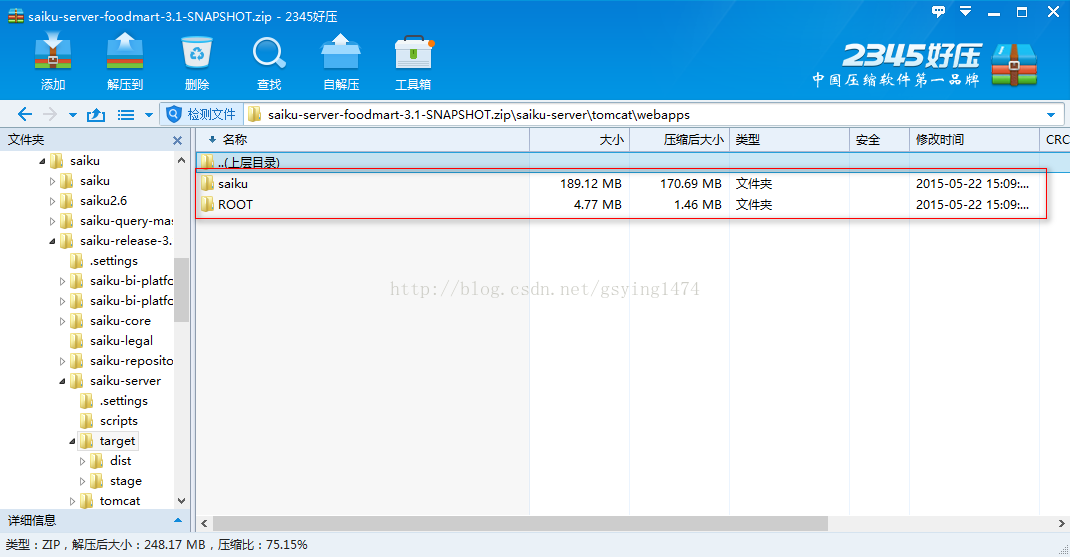The image size is (1070, 557).
Task: Click horizontal scrollbar left arrow
Action: pos(204,524)
